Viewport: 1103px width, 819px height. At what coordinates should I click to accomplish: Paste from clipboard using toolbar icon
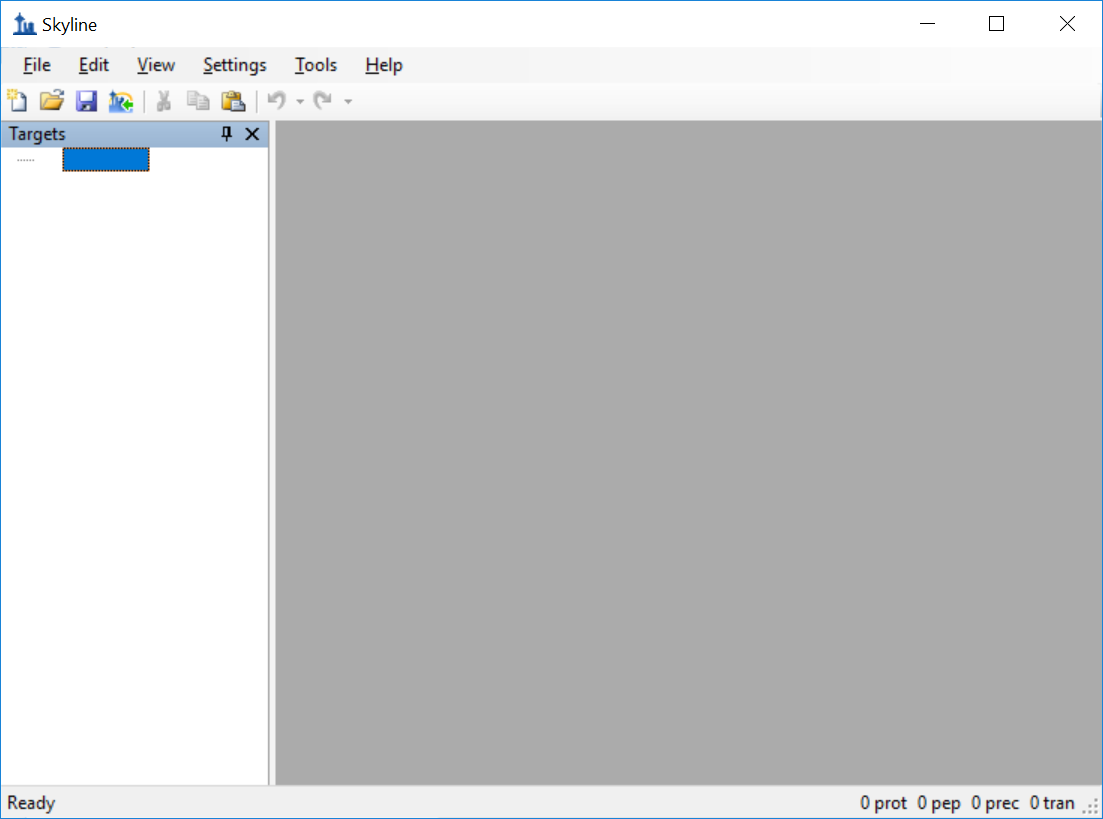tap(233, 101)
